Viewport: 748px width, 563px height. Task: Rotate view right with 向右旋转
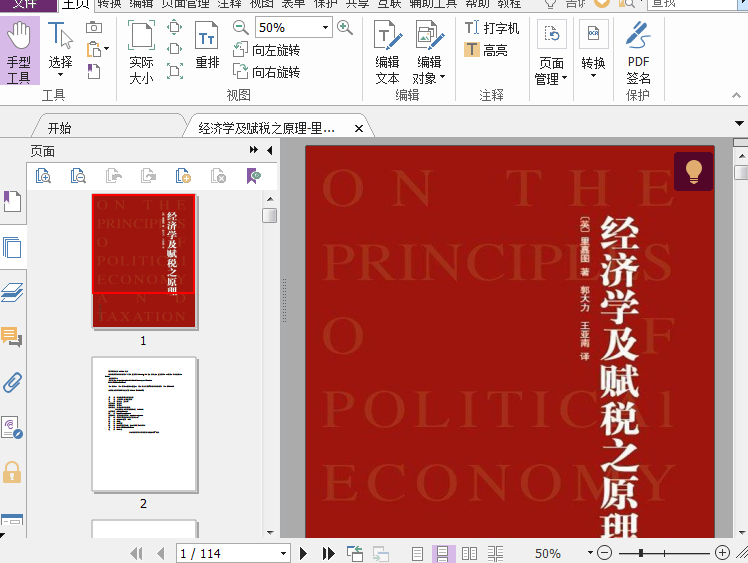click(x=266, y=72)
